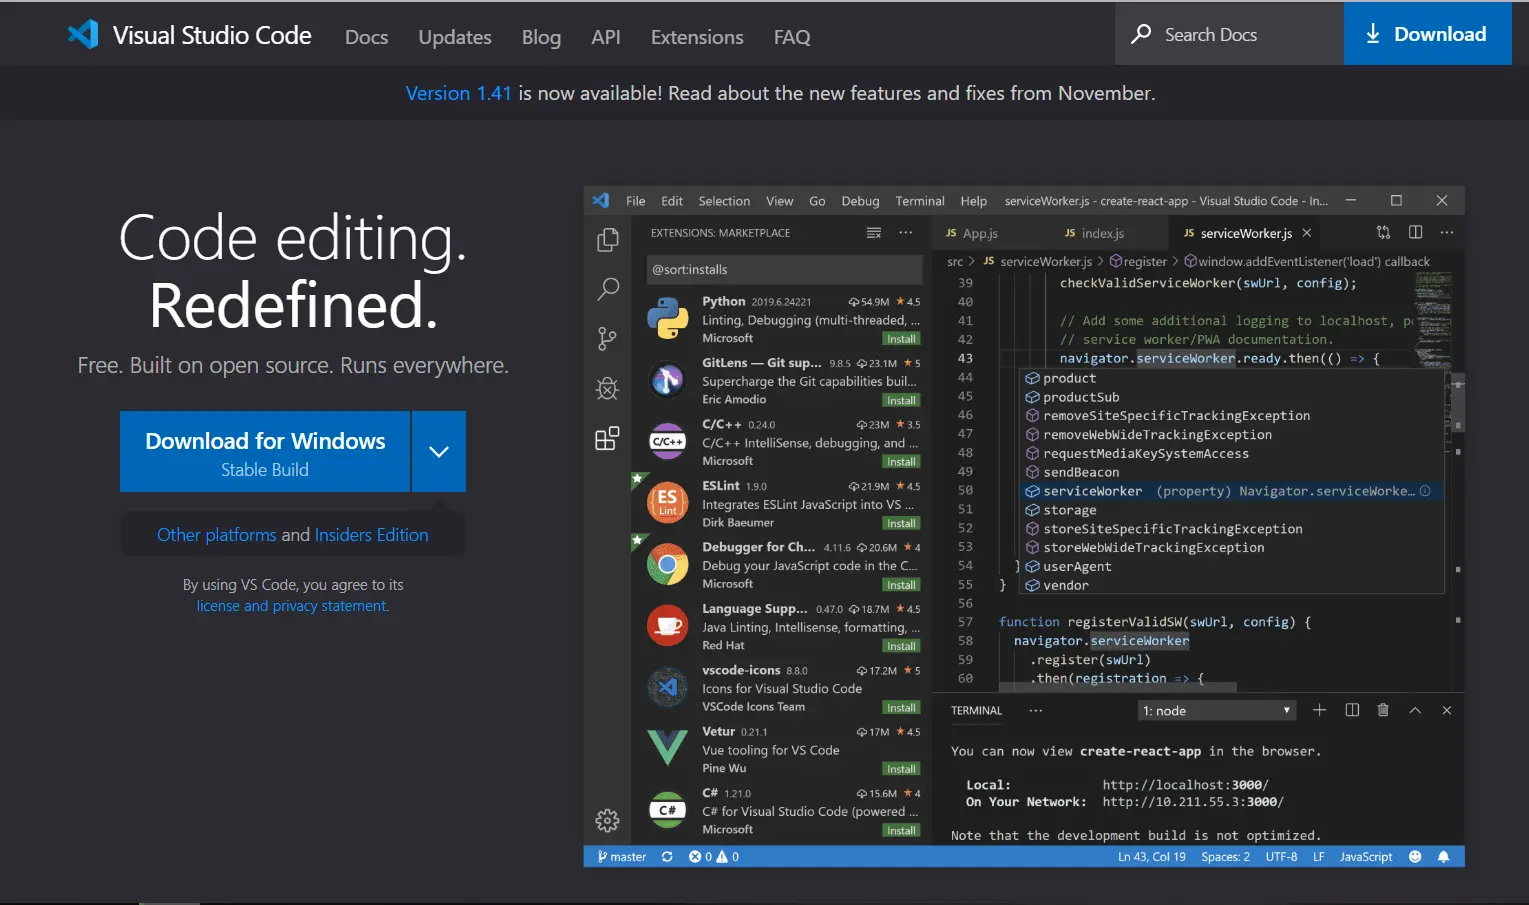This screenshot has width=1529, height=905.
Task: Go to Docs in site navigation
Action: coord(366,37)
